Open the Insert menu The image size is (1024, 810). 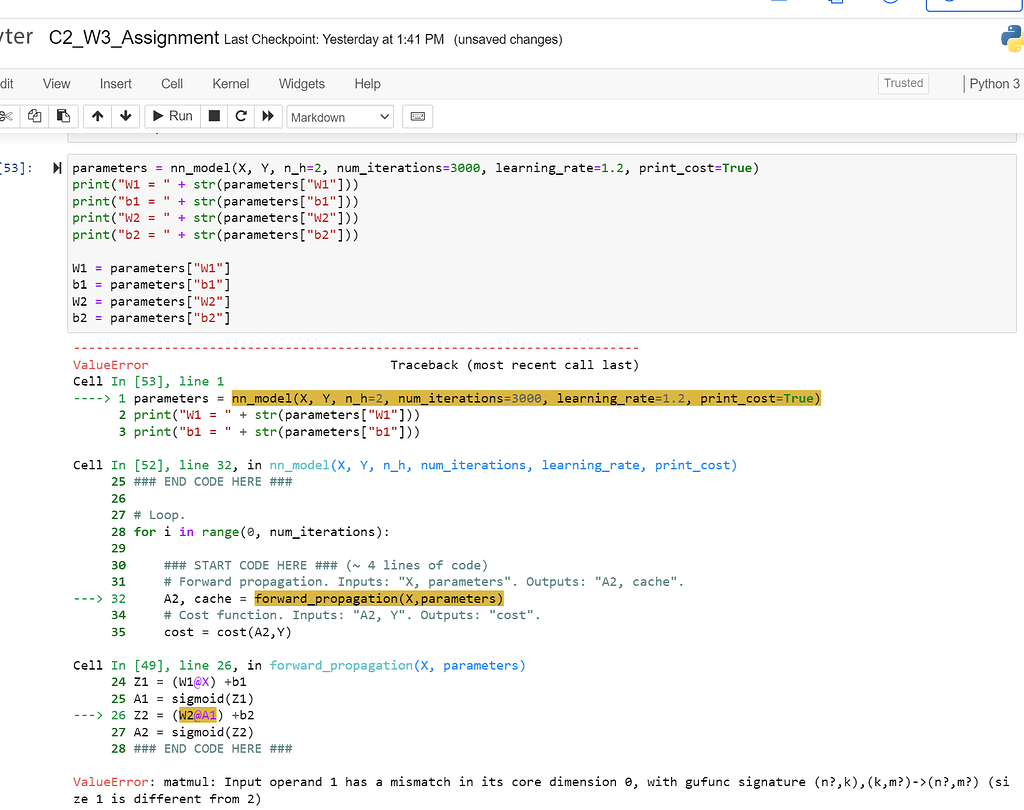(x=116, y=84)
